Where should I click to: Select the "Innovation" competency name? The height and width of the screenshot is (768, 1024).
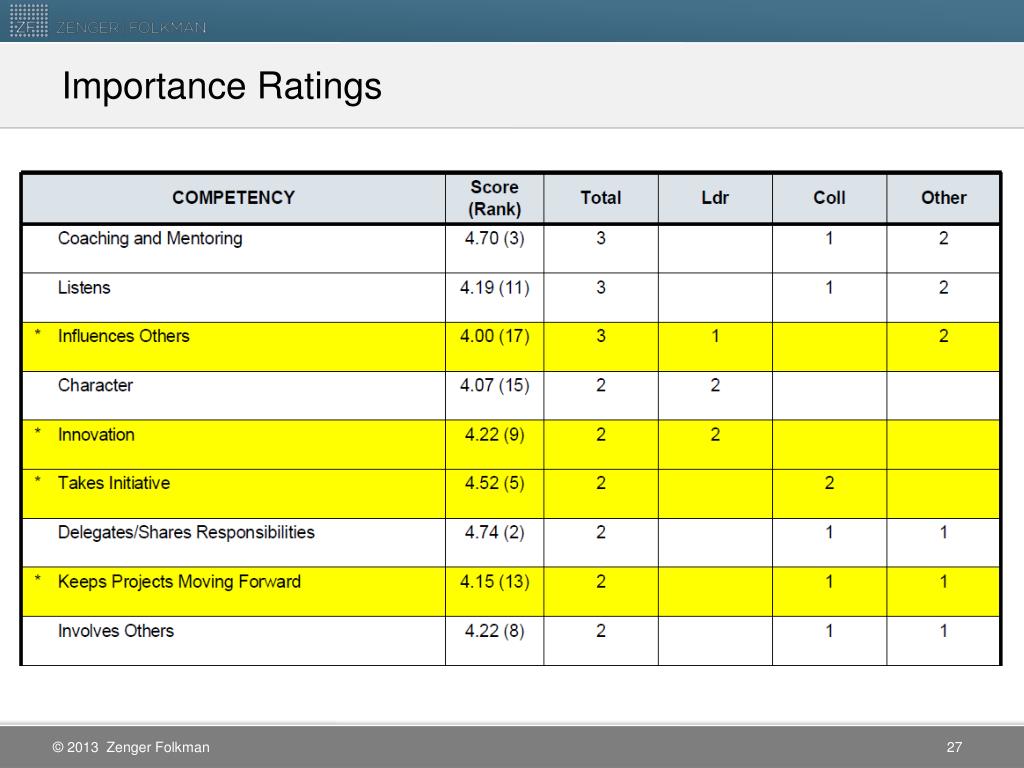click(96, 435)
